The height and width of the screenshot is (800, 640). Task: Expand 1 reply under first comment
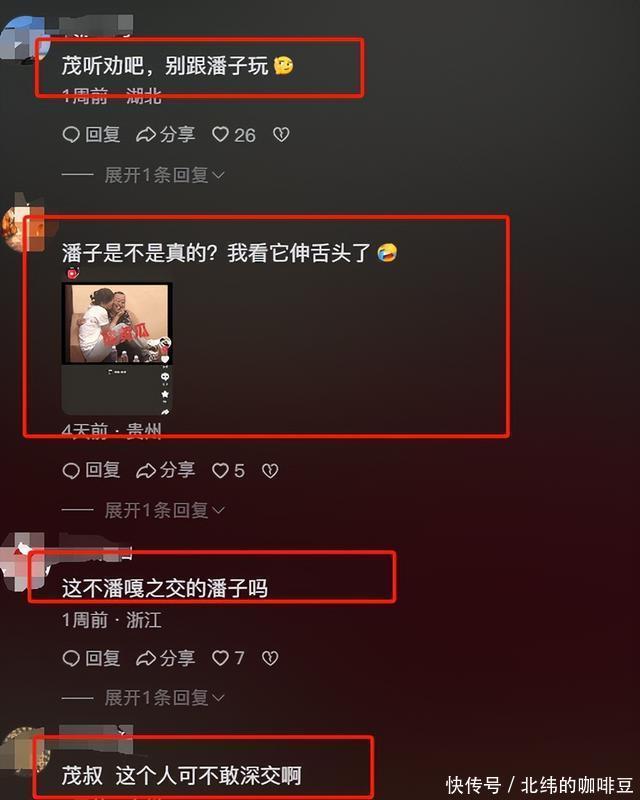click(164, 175)
